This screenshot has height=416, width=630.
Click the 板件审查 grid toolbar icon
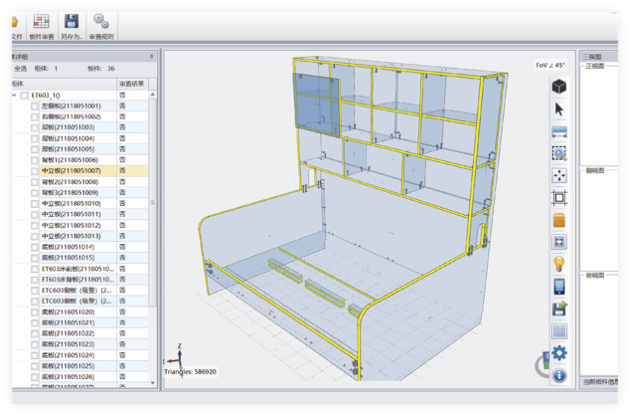pos(41,21)
